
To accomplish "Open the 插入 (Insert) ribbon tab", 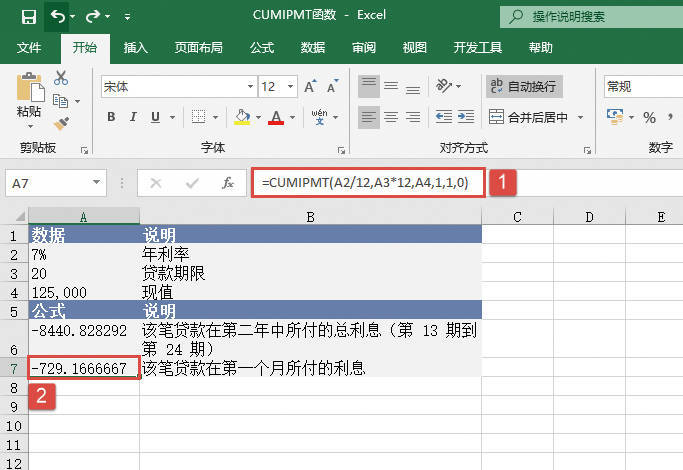I will (136, 47).
